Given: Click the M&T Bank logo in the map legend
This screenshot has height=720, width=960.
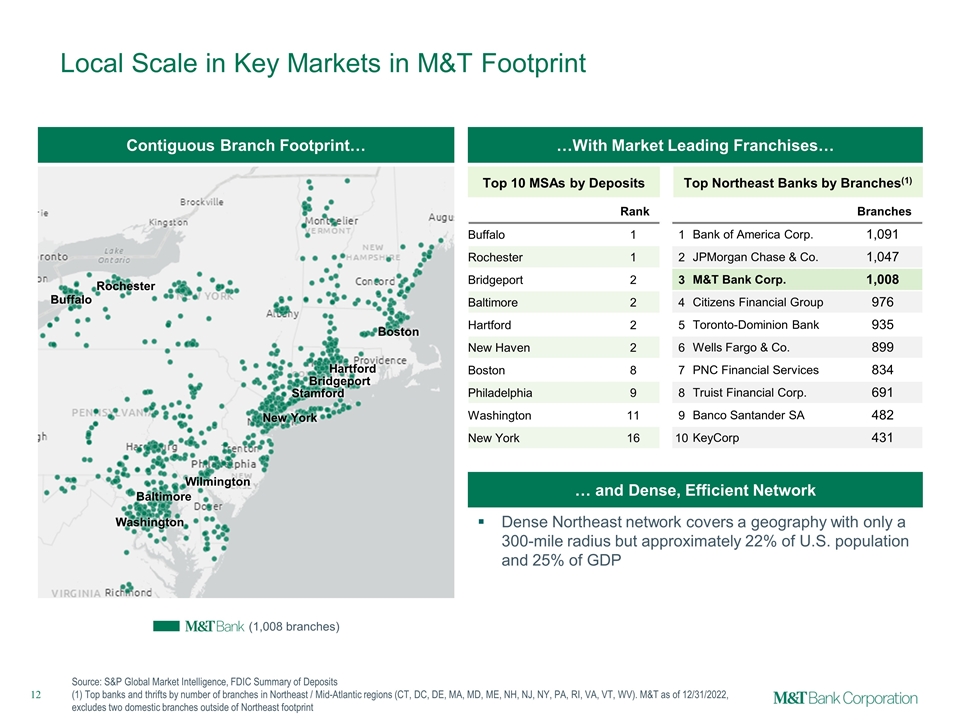Looking at the screenshot, I should 214,627.
